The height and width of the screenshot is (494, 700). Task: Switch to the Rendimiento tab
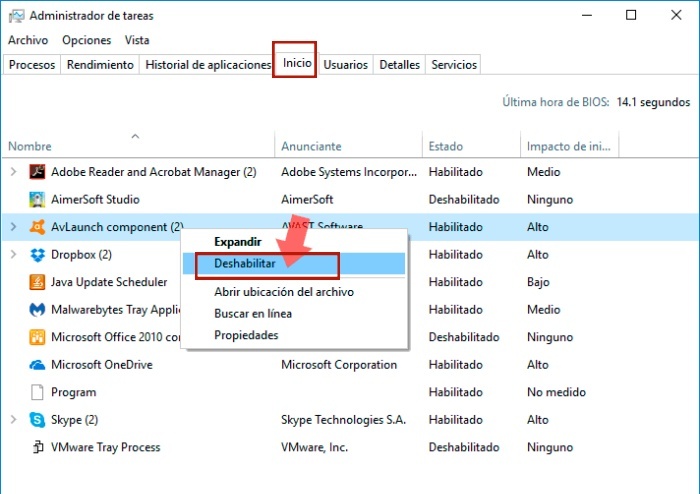100,65
